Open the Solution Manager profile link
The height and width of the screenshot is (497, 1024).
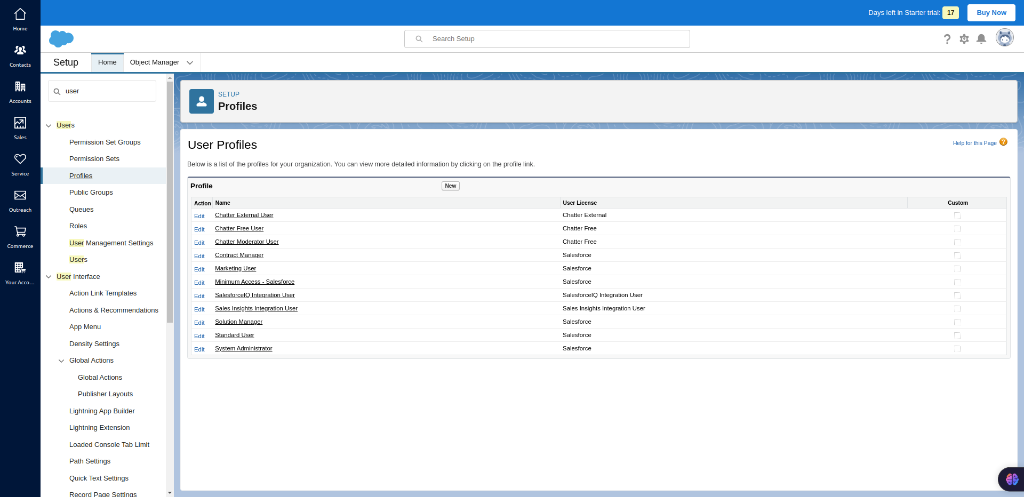point(238,322)
